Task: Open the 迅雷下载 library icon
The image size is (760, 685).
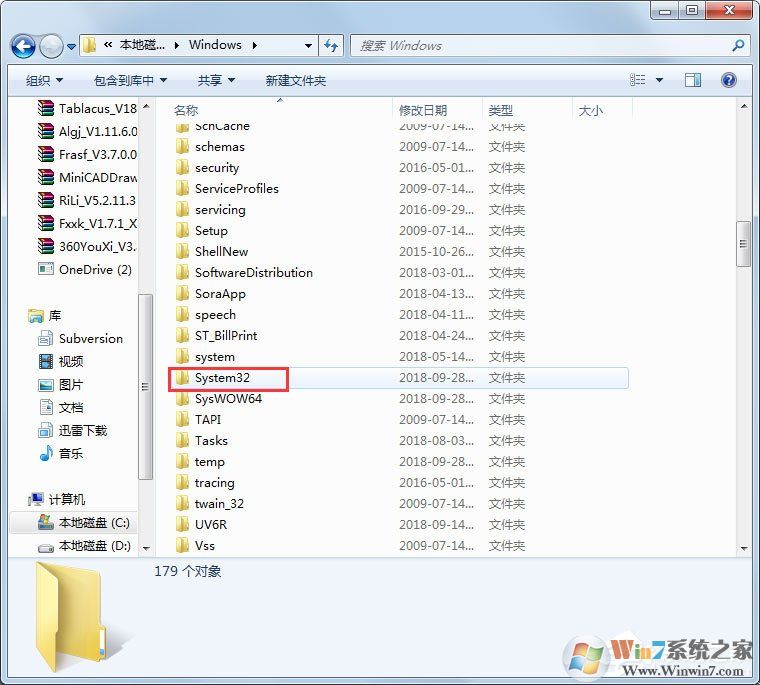Action: tap(46, 430)
